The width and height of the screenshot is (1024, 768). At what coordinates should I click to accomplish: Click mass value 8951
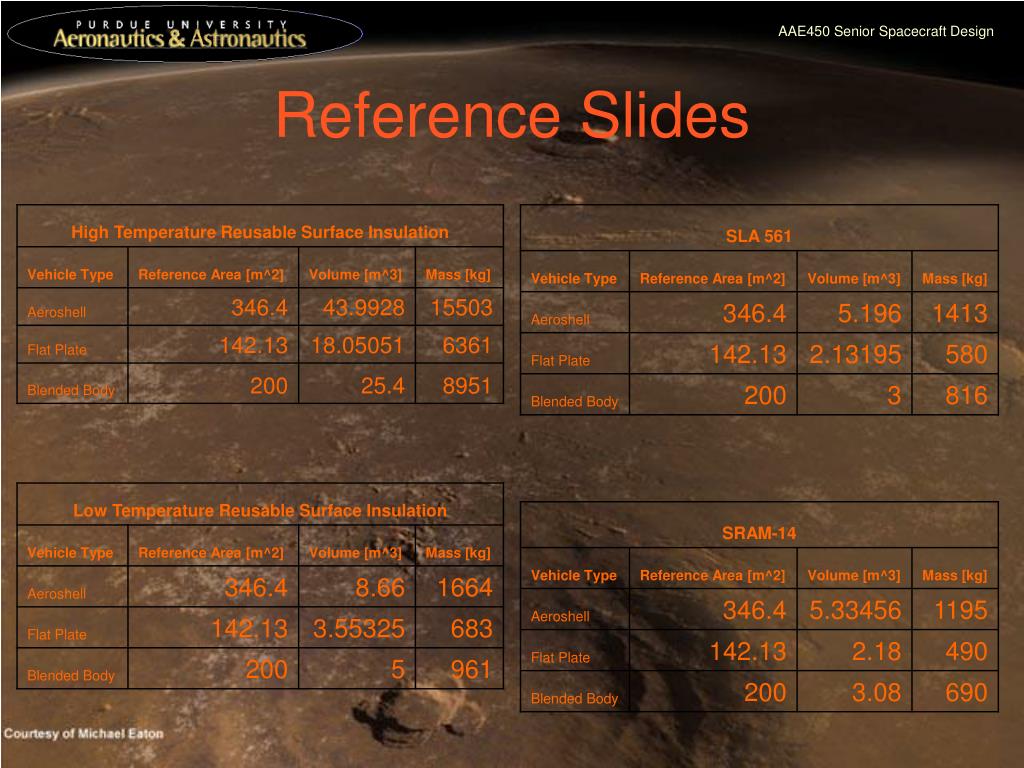pyautogui.click(x=466, y=386)
